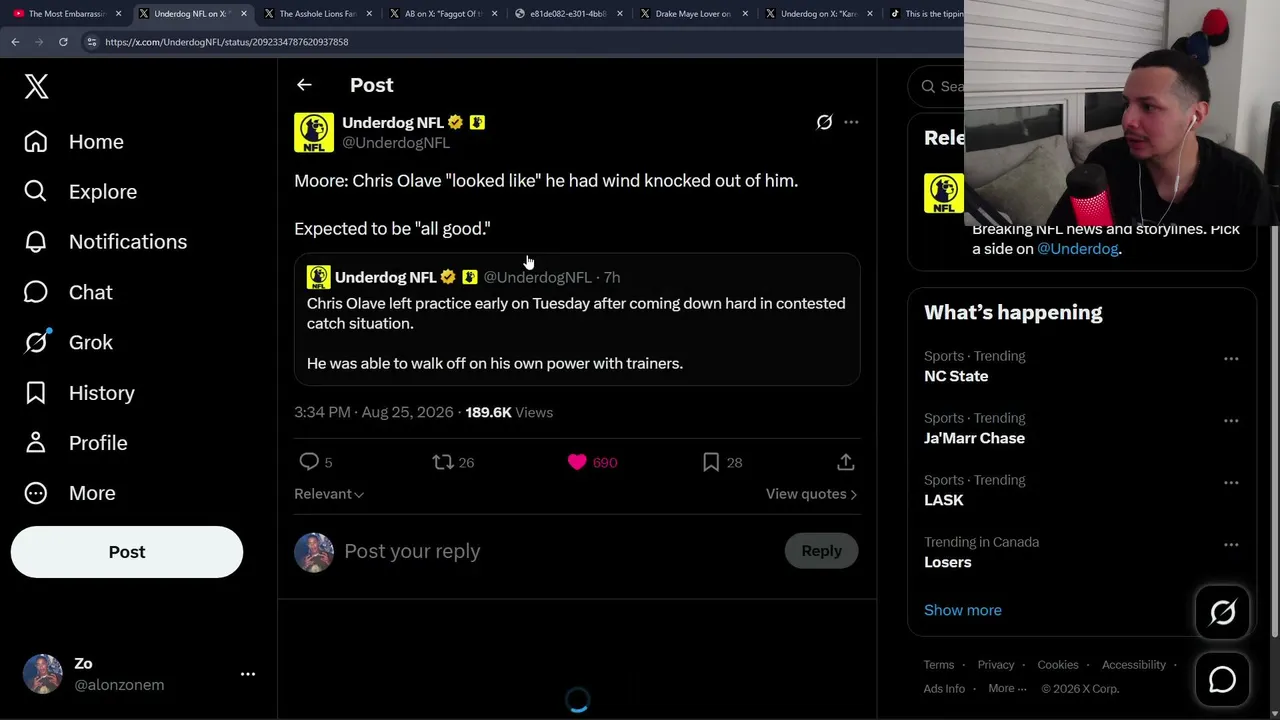The image size is (1280, 720).
Task: Open the Privacy footer link
Action: click(x=996, y=665)
